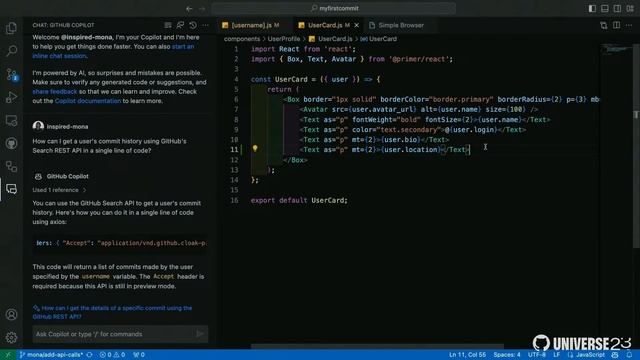
Task: Open the UserCard symbol breadcrumb
Action: (379, 39)
